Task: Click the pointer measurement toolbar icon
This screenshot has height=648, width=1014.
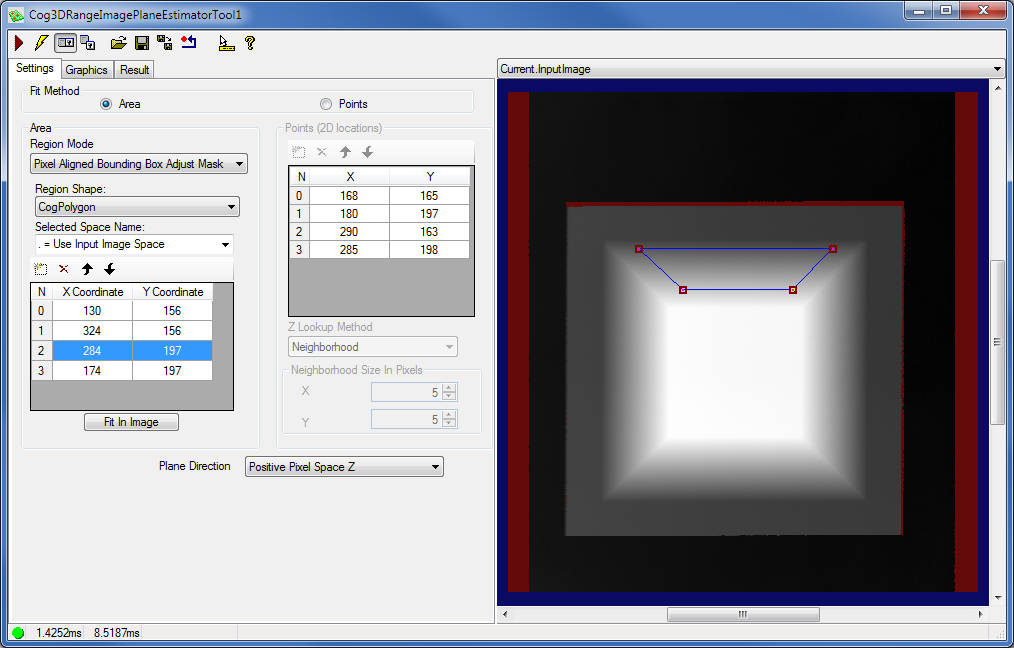Action: 226,43
